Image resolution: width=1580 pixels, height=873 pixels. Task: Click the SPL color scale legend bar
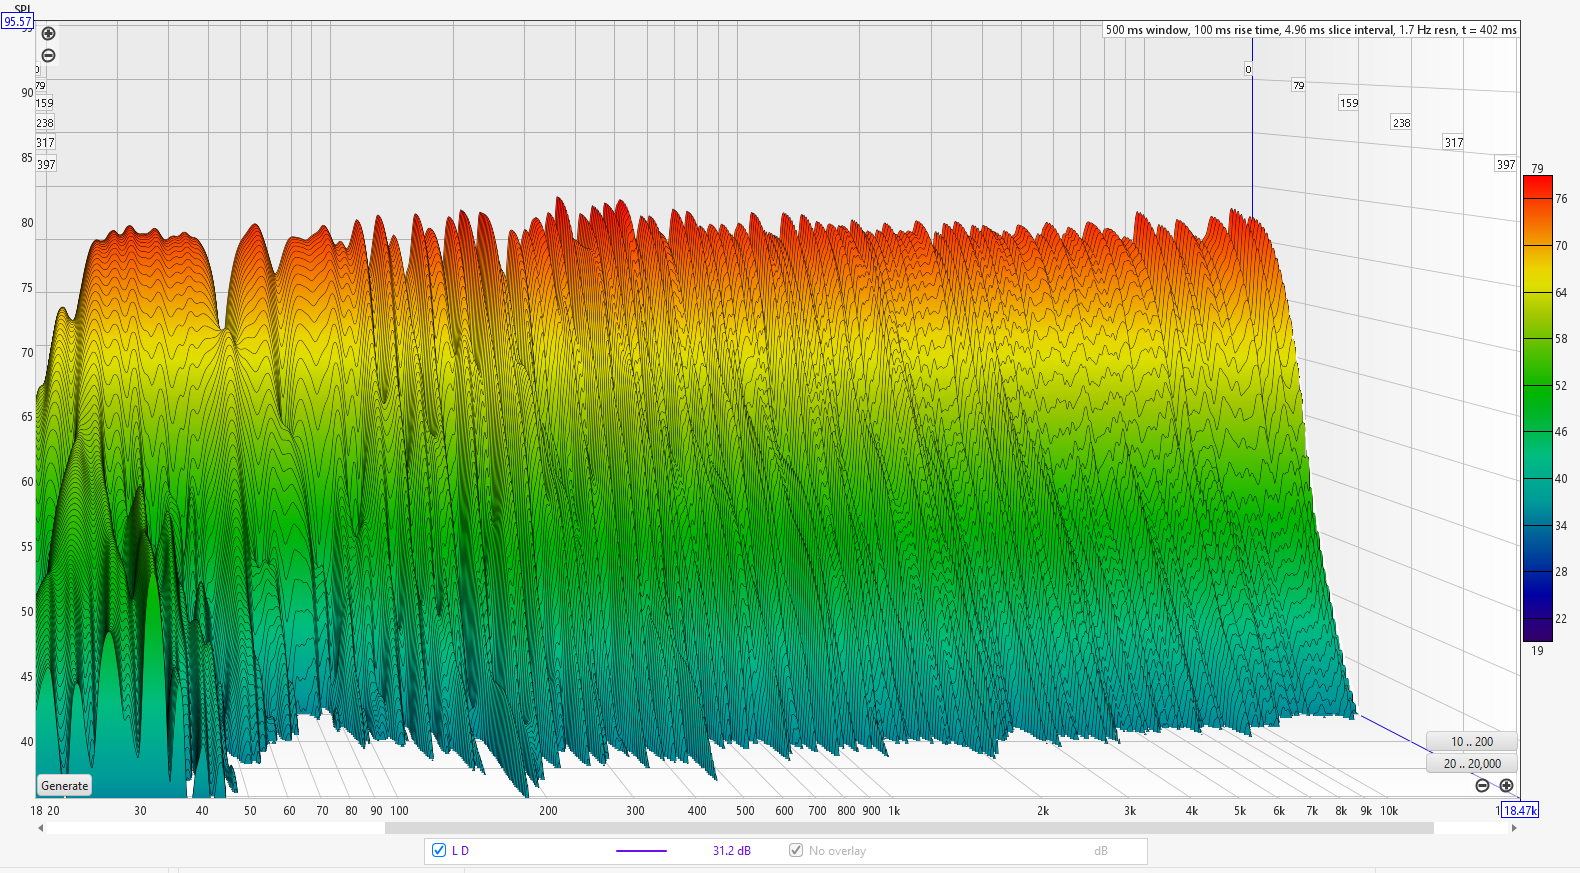pyautogui.click(x=1537, y=409)
